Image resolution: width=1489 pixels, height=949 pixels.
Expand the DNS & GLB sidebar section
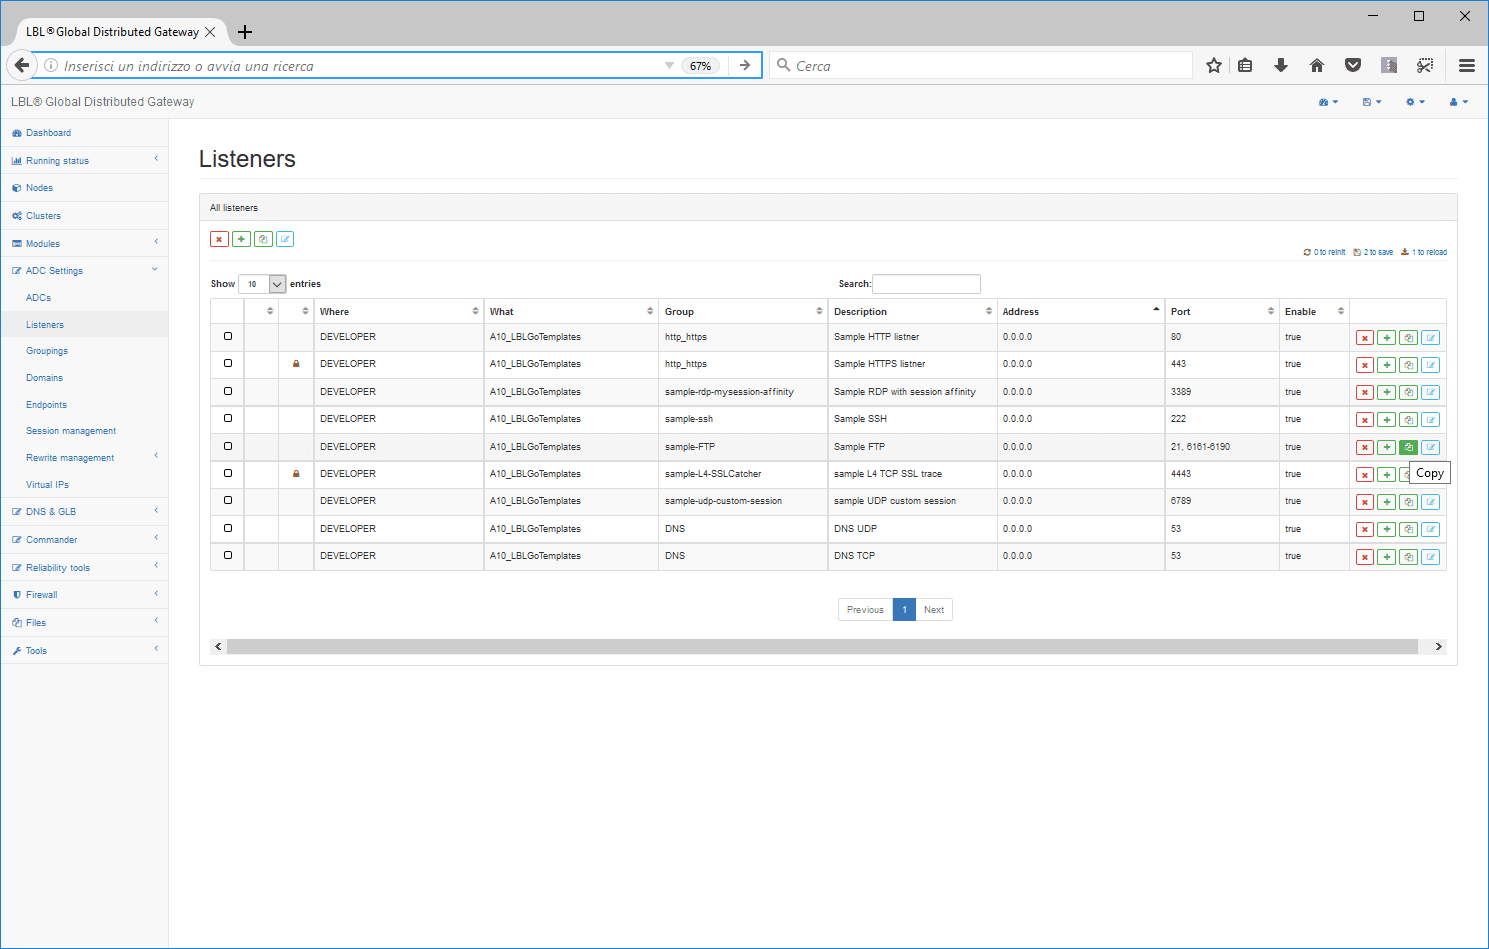coord(84,511)
